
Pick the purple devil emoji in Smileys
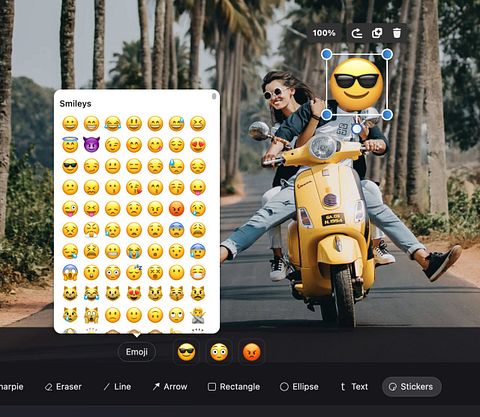click(91, 145)
